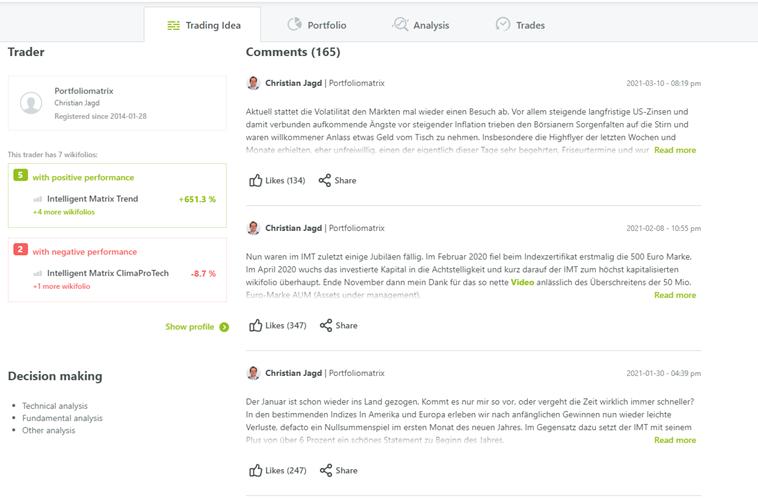Click the 'Comments (165)' heading
This screenshot has height=499, width=758.
coord(293,52)
